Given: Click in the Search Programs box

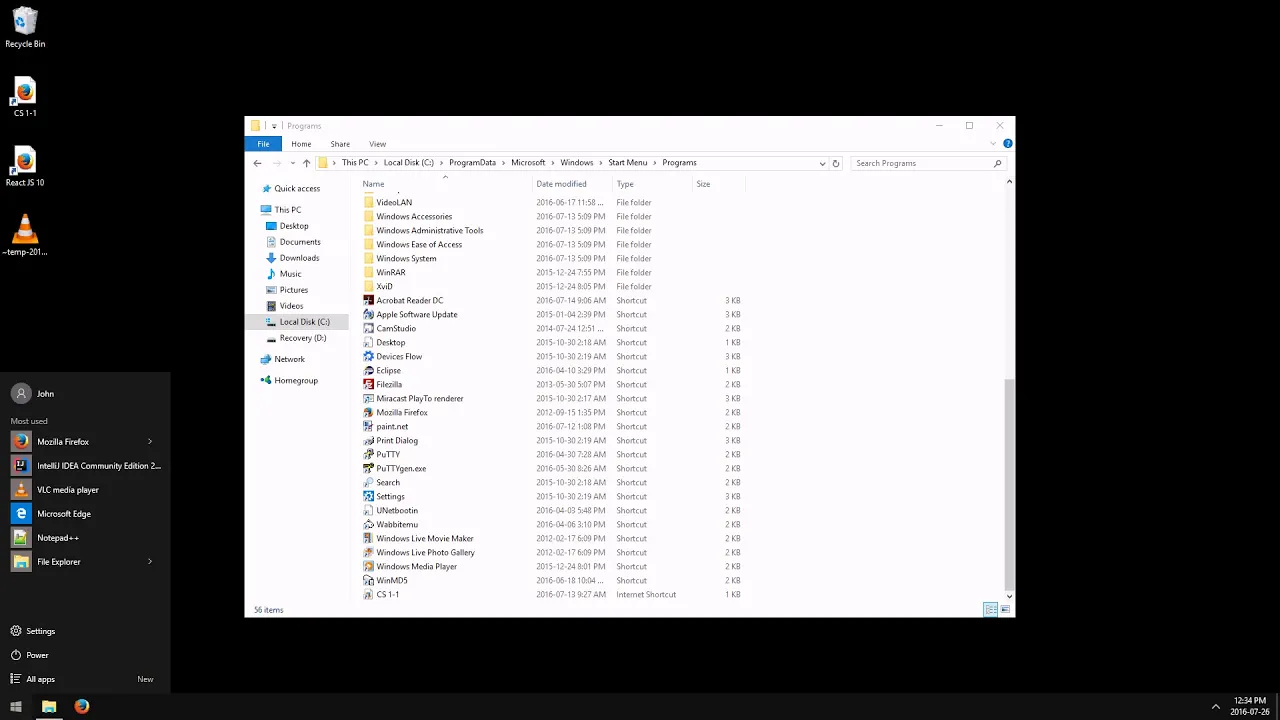Looking at the screenshot, I should click(x=920, y=163).
